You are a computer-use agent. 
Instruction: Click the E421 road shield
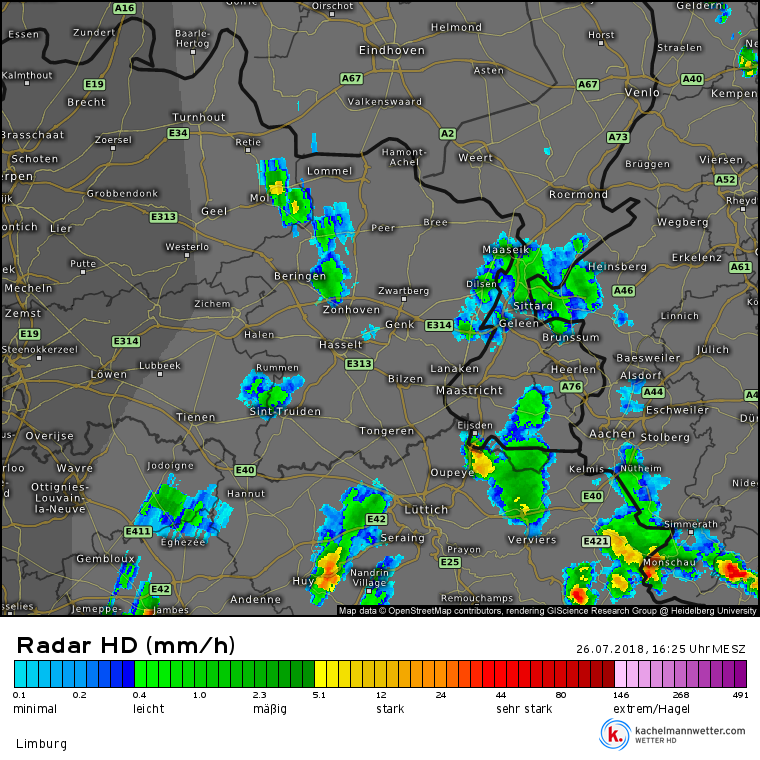(x=595, y=541)
